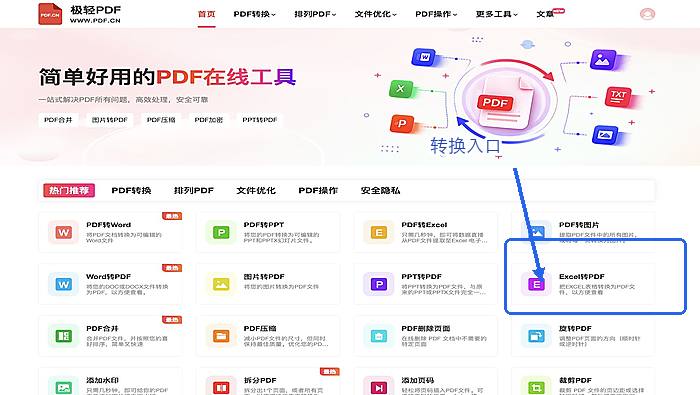Viewport: 700px width, 395px height.
Task: Open the PDF合并 card title
Action: (102, 328)
